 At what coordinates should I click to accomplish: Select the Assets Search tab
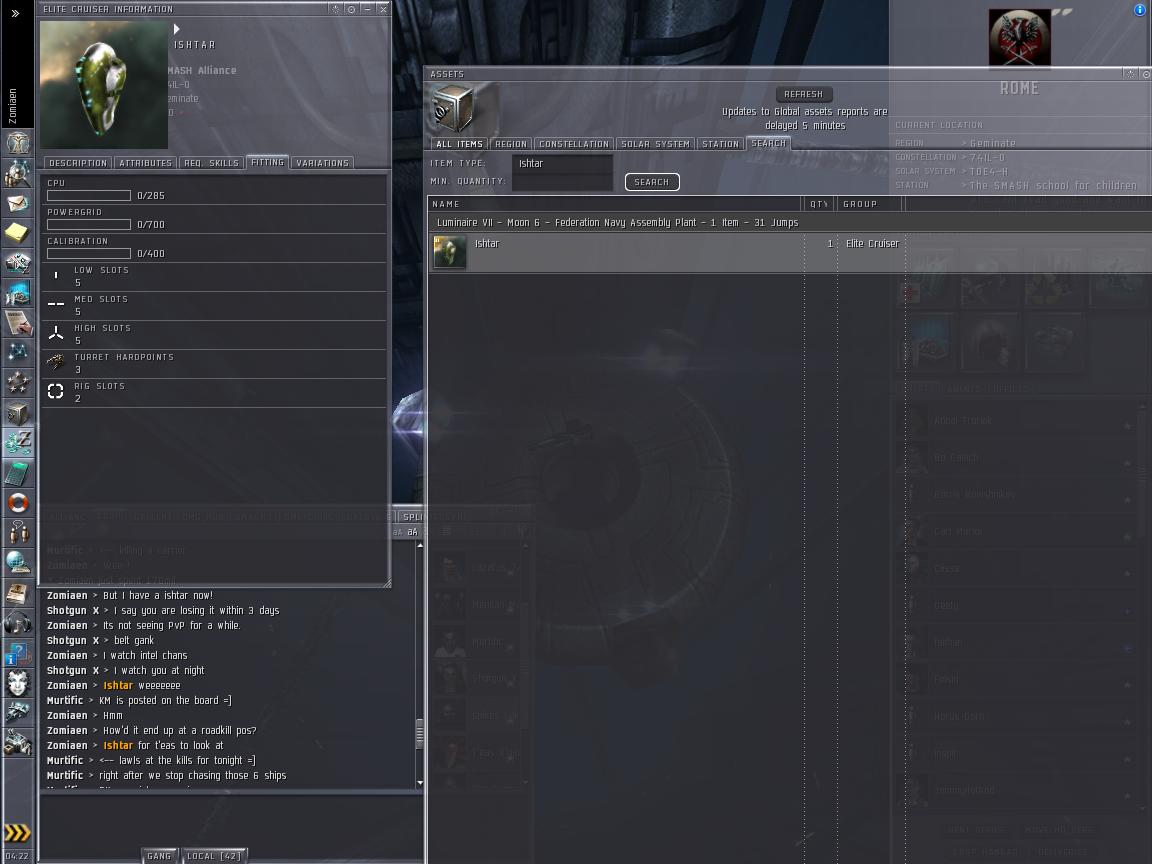pos(768,143)
